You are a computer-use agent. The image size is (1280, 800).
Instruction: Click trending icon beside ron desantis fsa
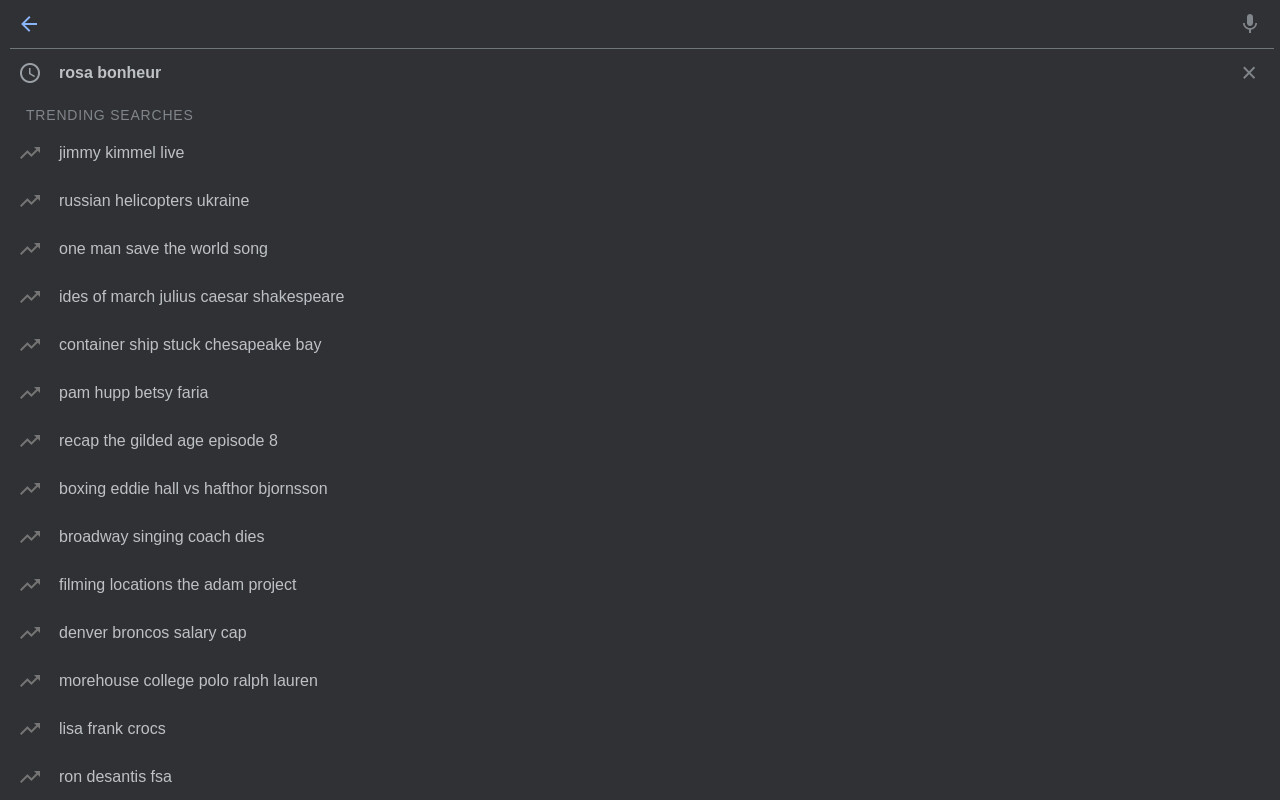point(30,777)
